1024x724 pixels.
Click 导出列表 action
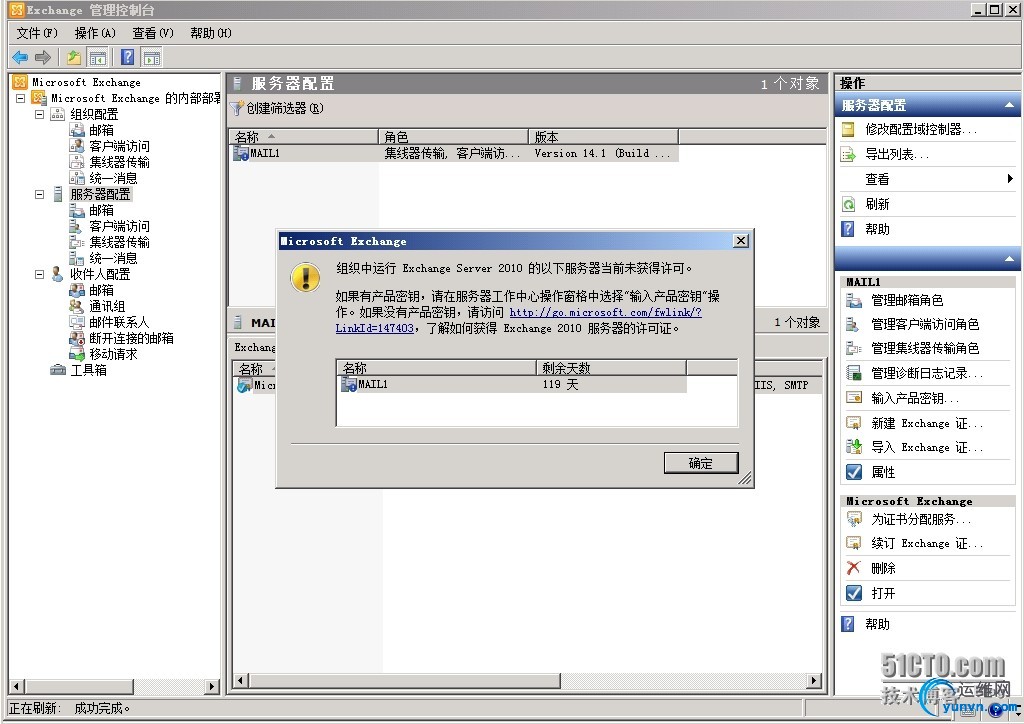[897, 155]
